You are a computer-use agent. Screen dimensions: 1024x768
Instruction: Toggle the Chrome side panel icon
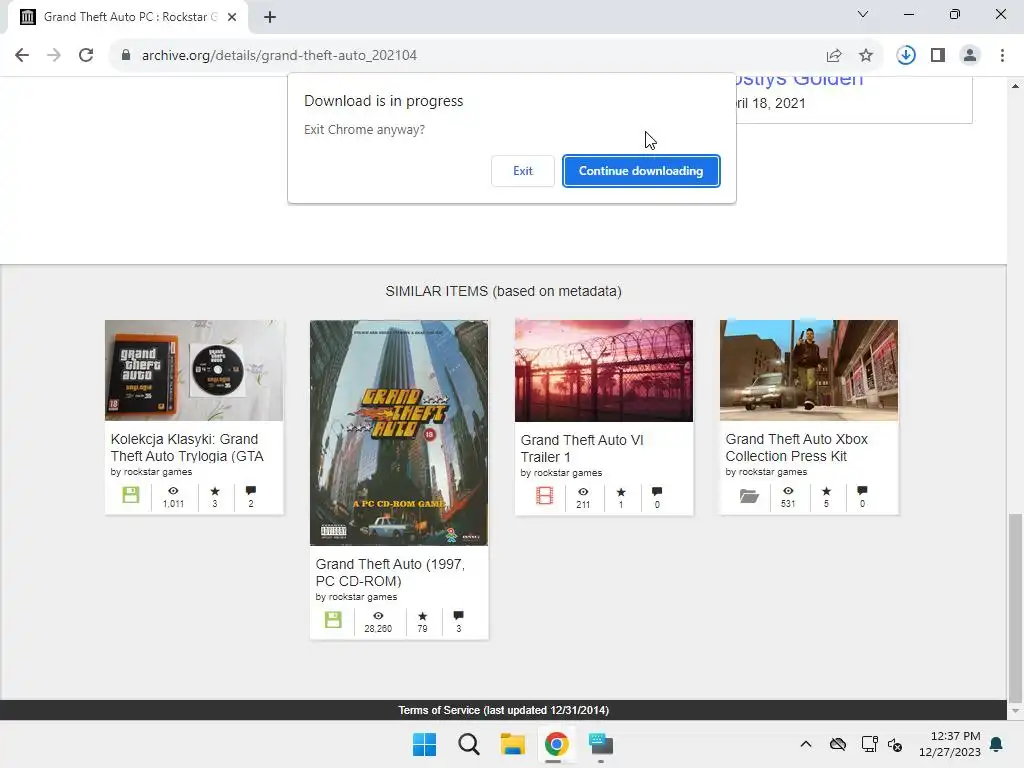click(x=938, y=56)
